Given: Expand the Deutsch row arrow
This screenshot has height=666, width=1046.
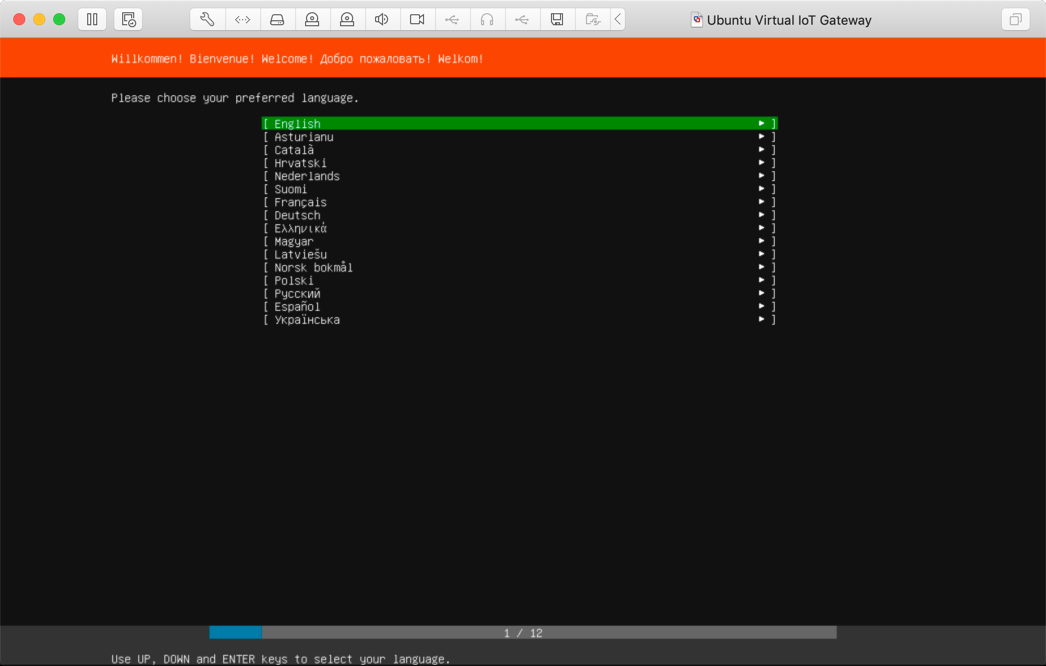Looking at the screenshot, I should 761,215.
